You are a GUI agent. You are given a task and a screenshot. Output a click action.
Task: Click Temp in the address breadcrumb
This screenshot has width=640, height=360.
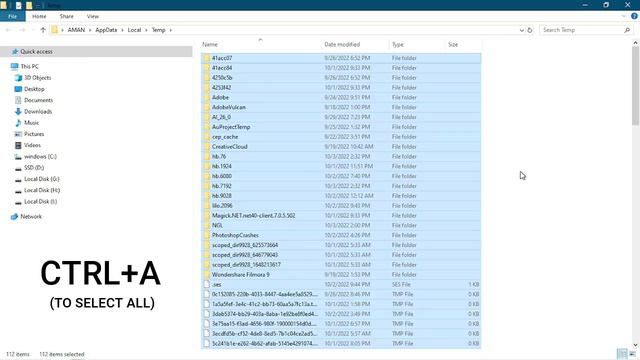click(158, 30)
